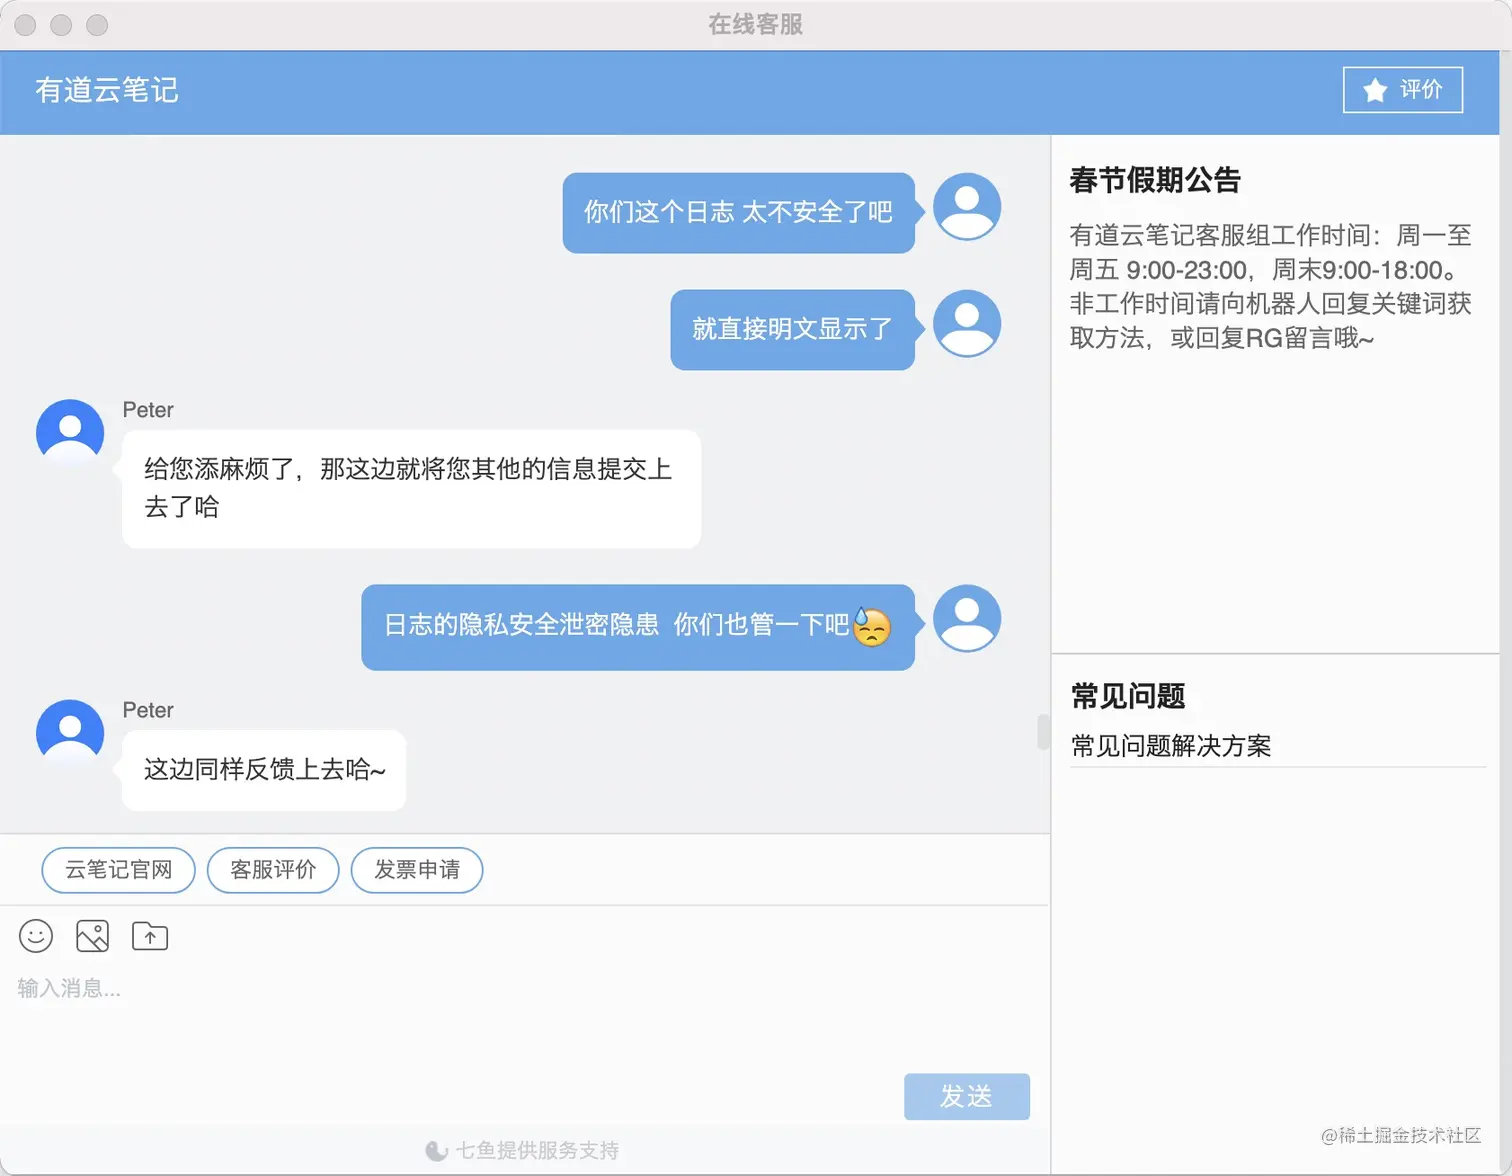Viewport: 1512px width, 1176px height.
Task: Close the 在线客服 window
Action: coord(25,25)
